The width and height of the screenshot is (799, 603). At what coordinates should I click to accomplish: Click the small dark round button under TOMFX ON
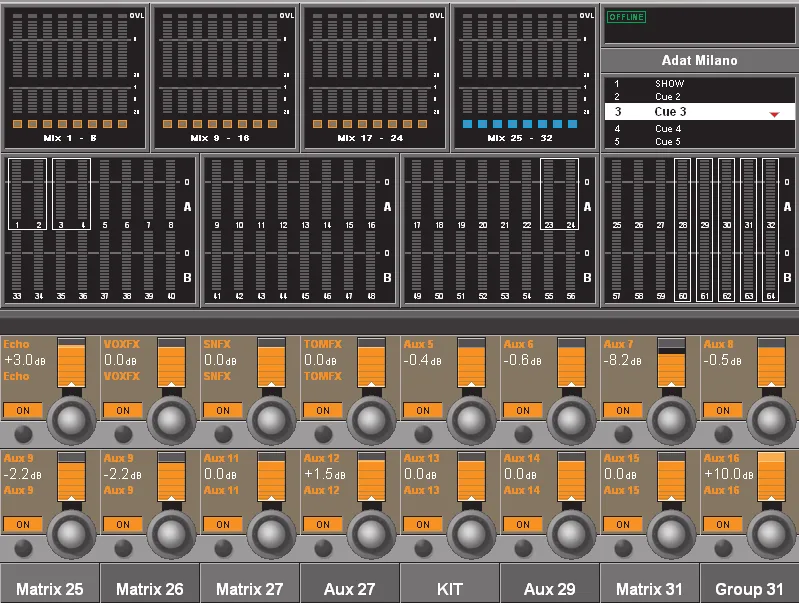pos(323,434)
